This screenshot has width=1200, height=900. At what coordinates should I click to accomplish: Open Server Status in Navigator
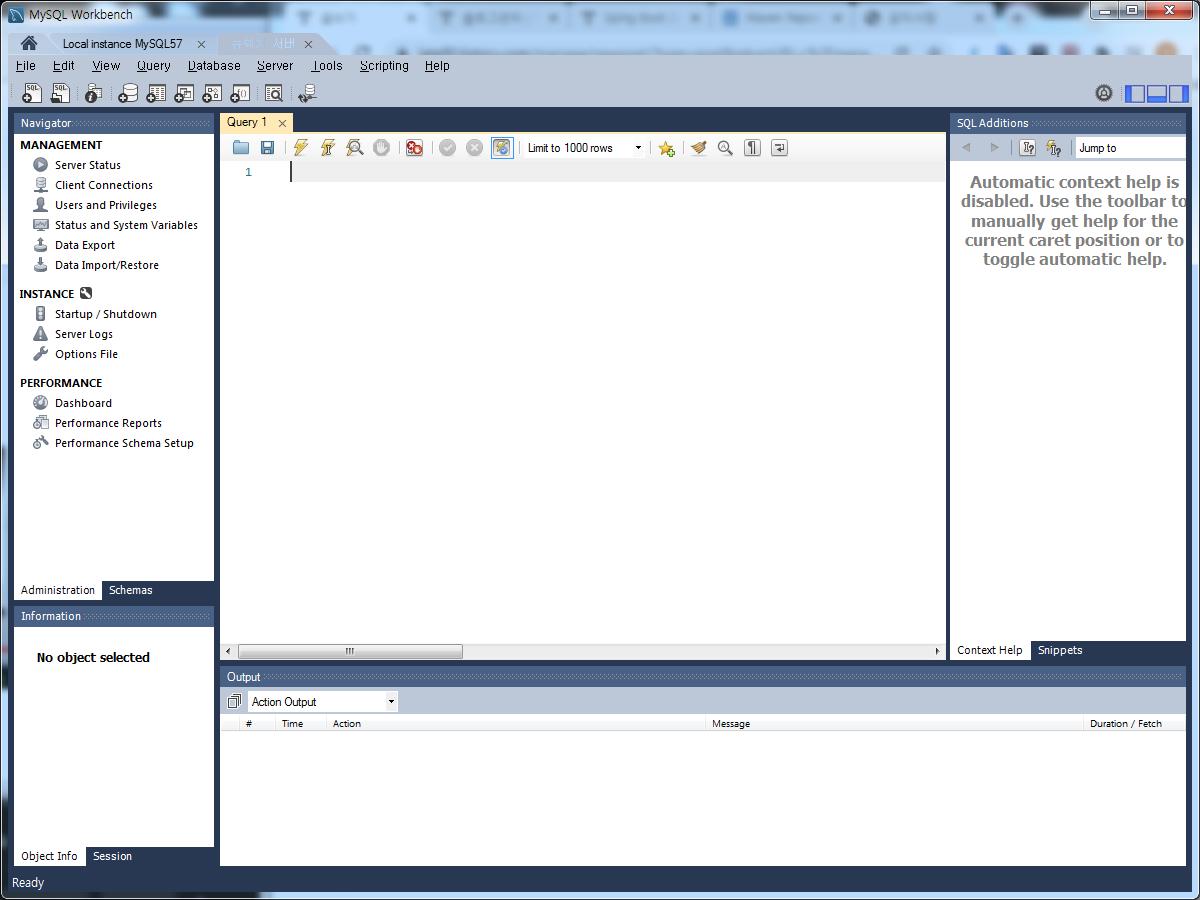click(x=88, y=165)
